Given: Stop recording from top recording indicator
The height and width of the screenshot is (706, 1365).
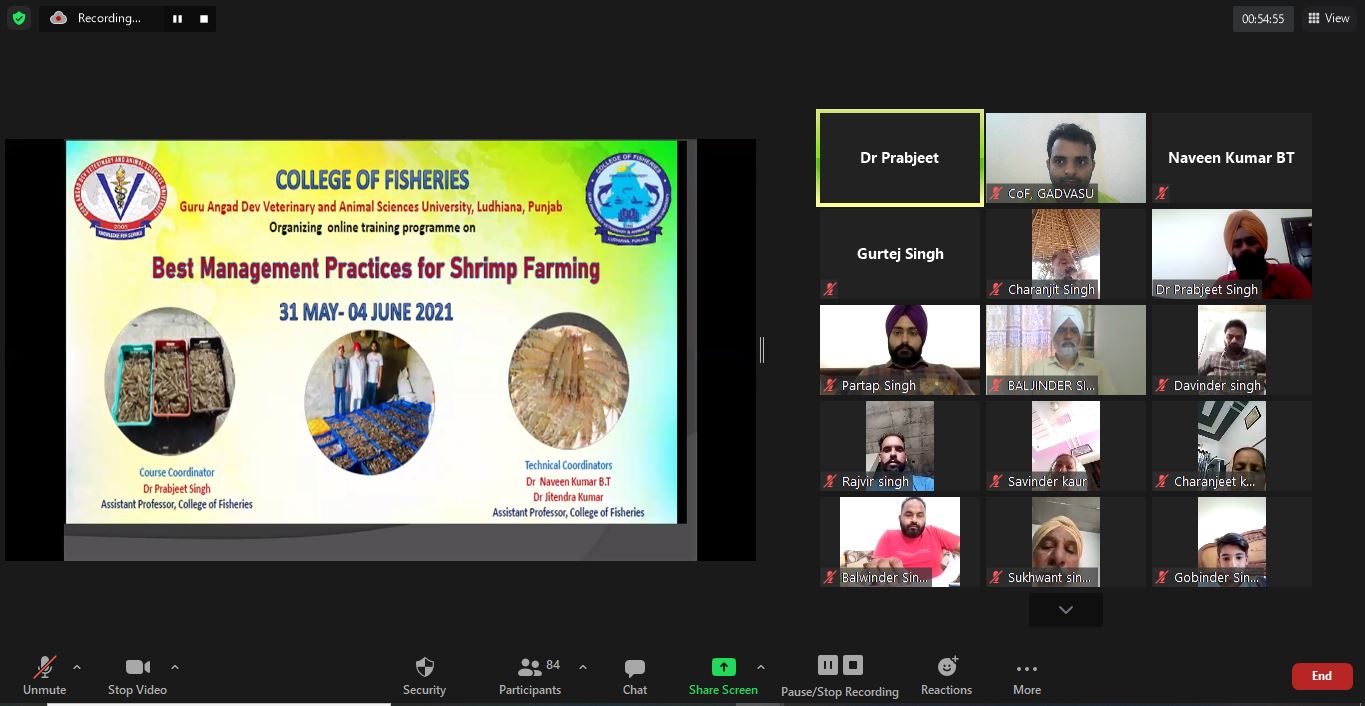Looking at the screenshot, I should (204, 18).
